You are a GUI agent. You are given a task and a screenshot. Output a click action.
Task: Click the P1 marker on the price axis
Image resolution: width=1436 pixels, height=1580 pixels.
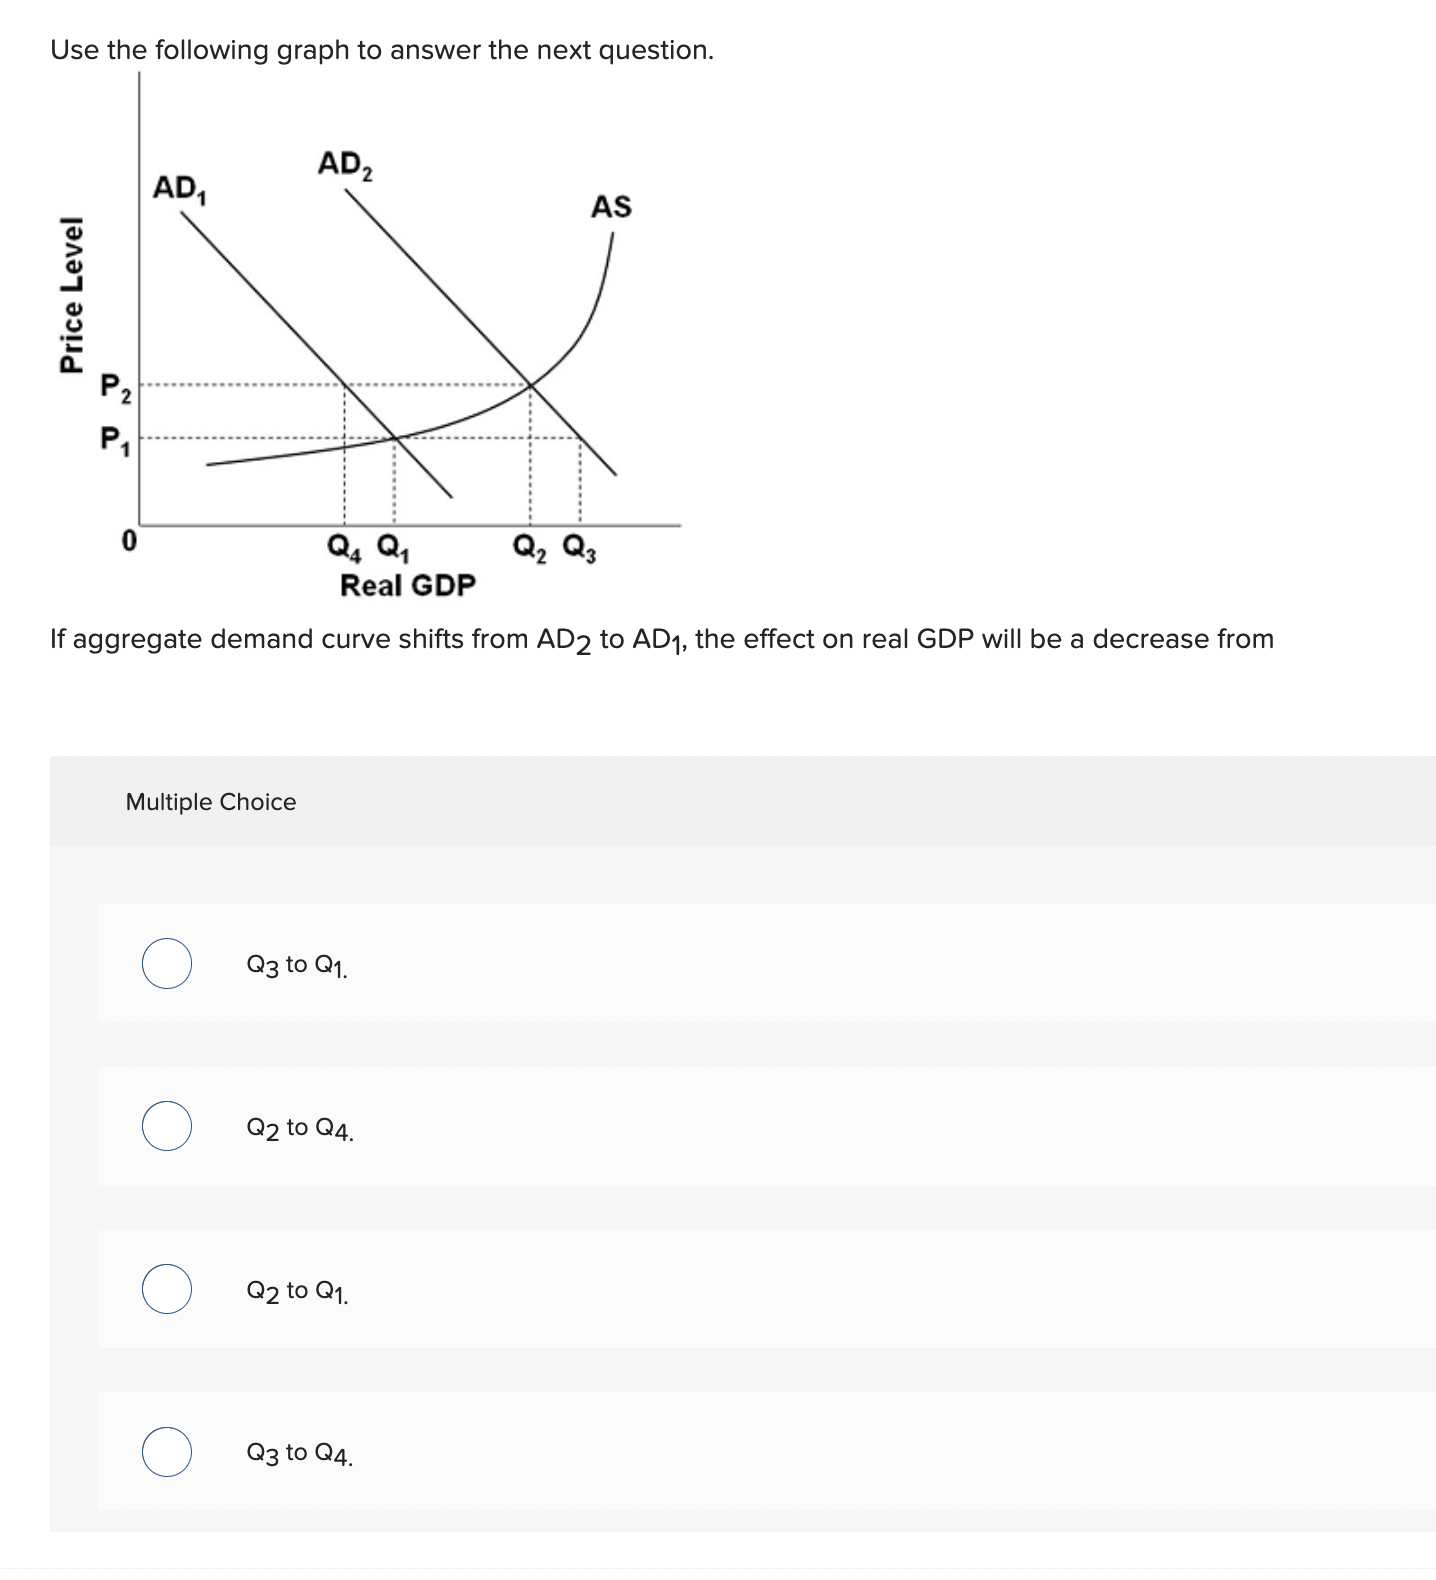tap(114, 436)
